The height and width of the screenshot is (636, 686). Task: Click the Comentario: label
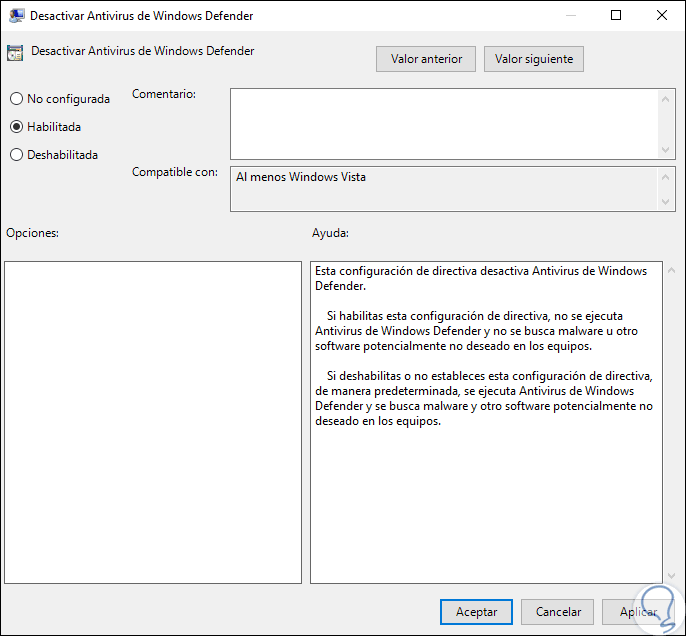[x=164, y=94]
